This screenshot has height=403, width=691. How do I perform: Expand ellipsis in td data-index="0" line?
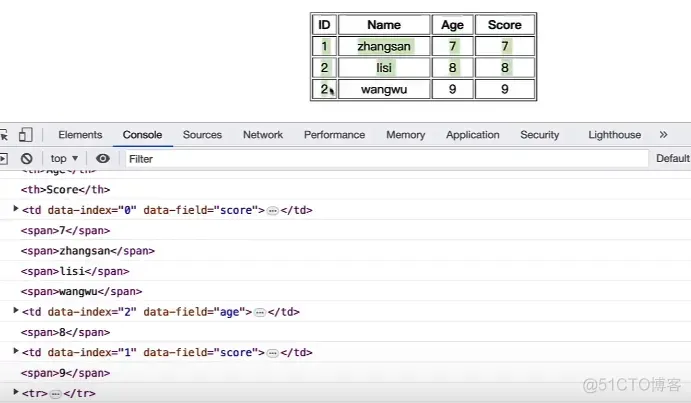click(x=273, y=211)
